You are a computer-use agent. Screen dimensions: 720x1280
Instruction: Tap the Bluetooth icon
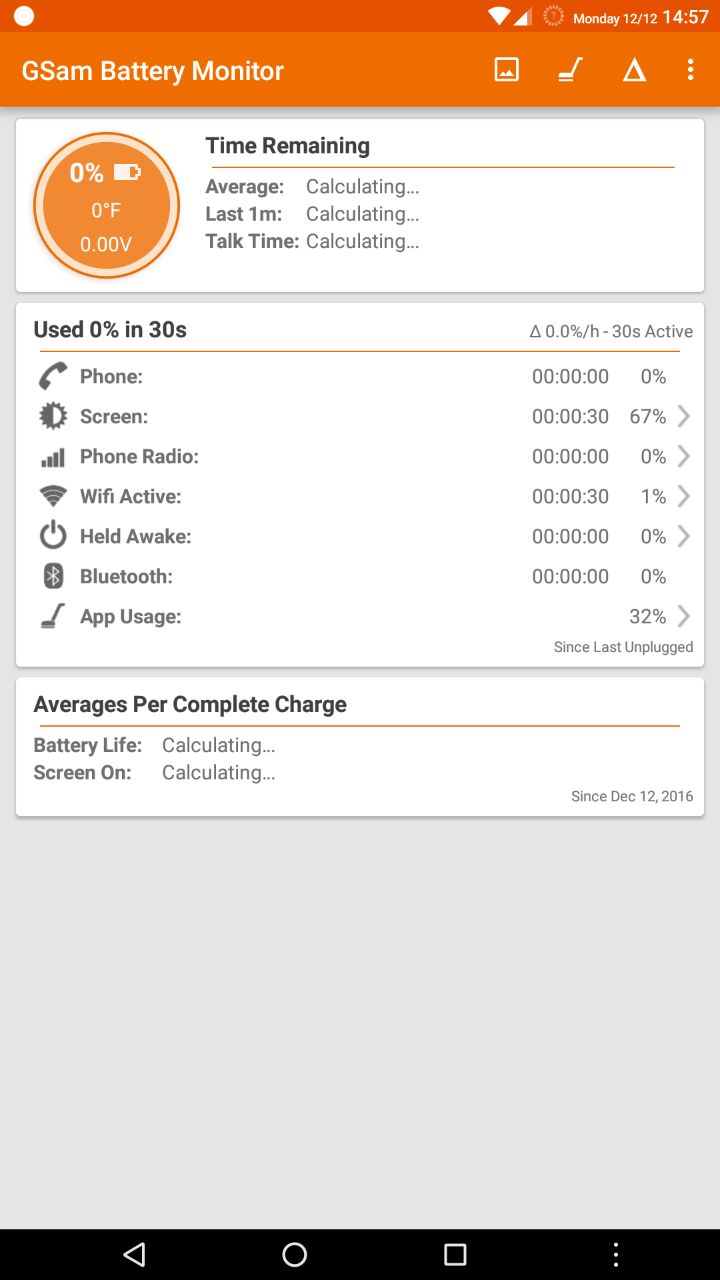click(x=53, y=576)
